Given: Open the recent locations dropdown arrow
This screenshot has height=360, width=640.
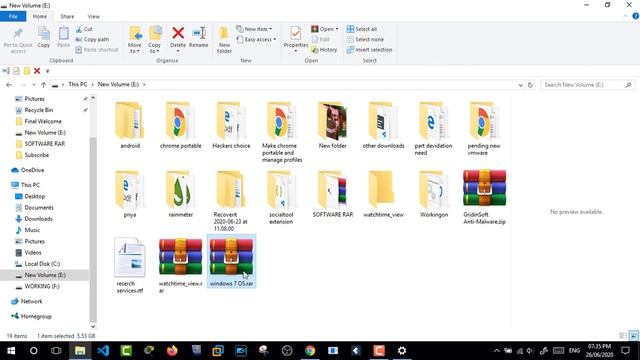Looking at the screenshot, I should click(x=33, y=85).
